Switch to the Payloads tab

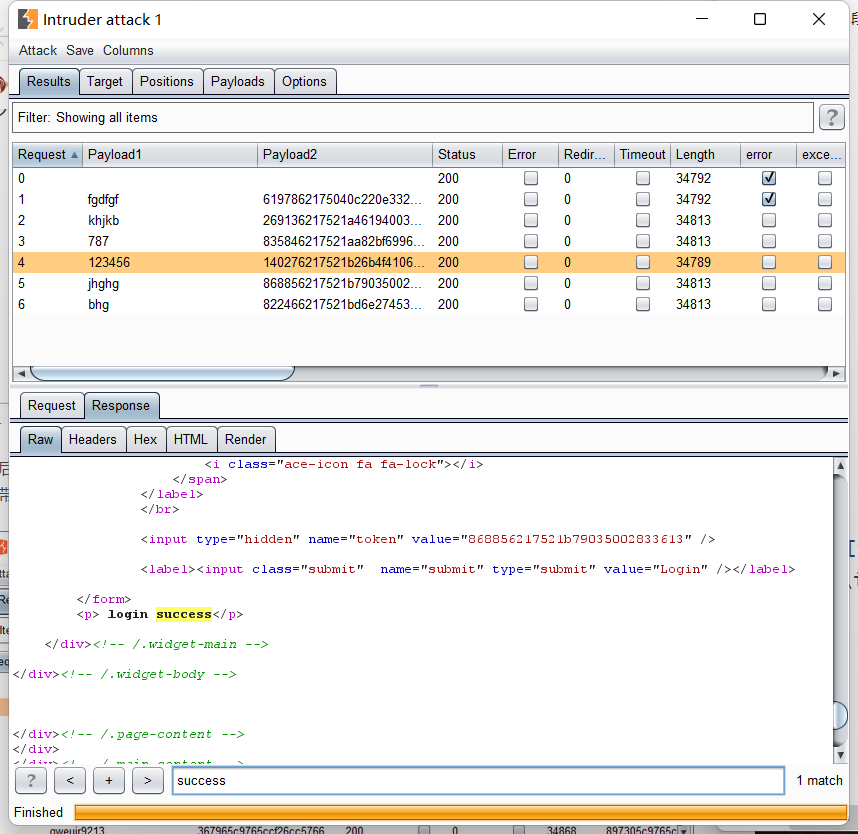(237, 82)
